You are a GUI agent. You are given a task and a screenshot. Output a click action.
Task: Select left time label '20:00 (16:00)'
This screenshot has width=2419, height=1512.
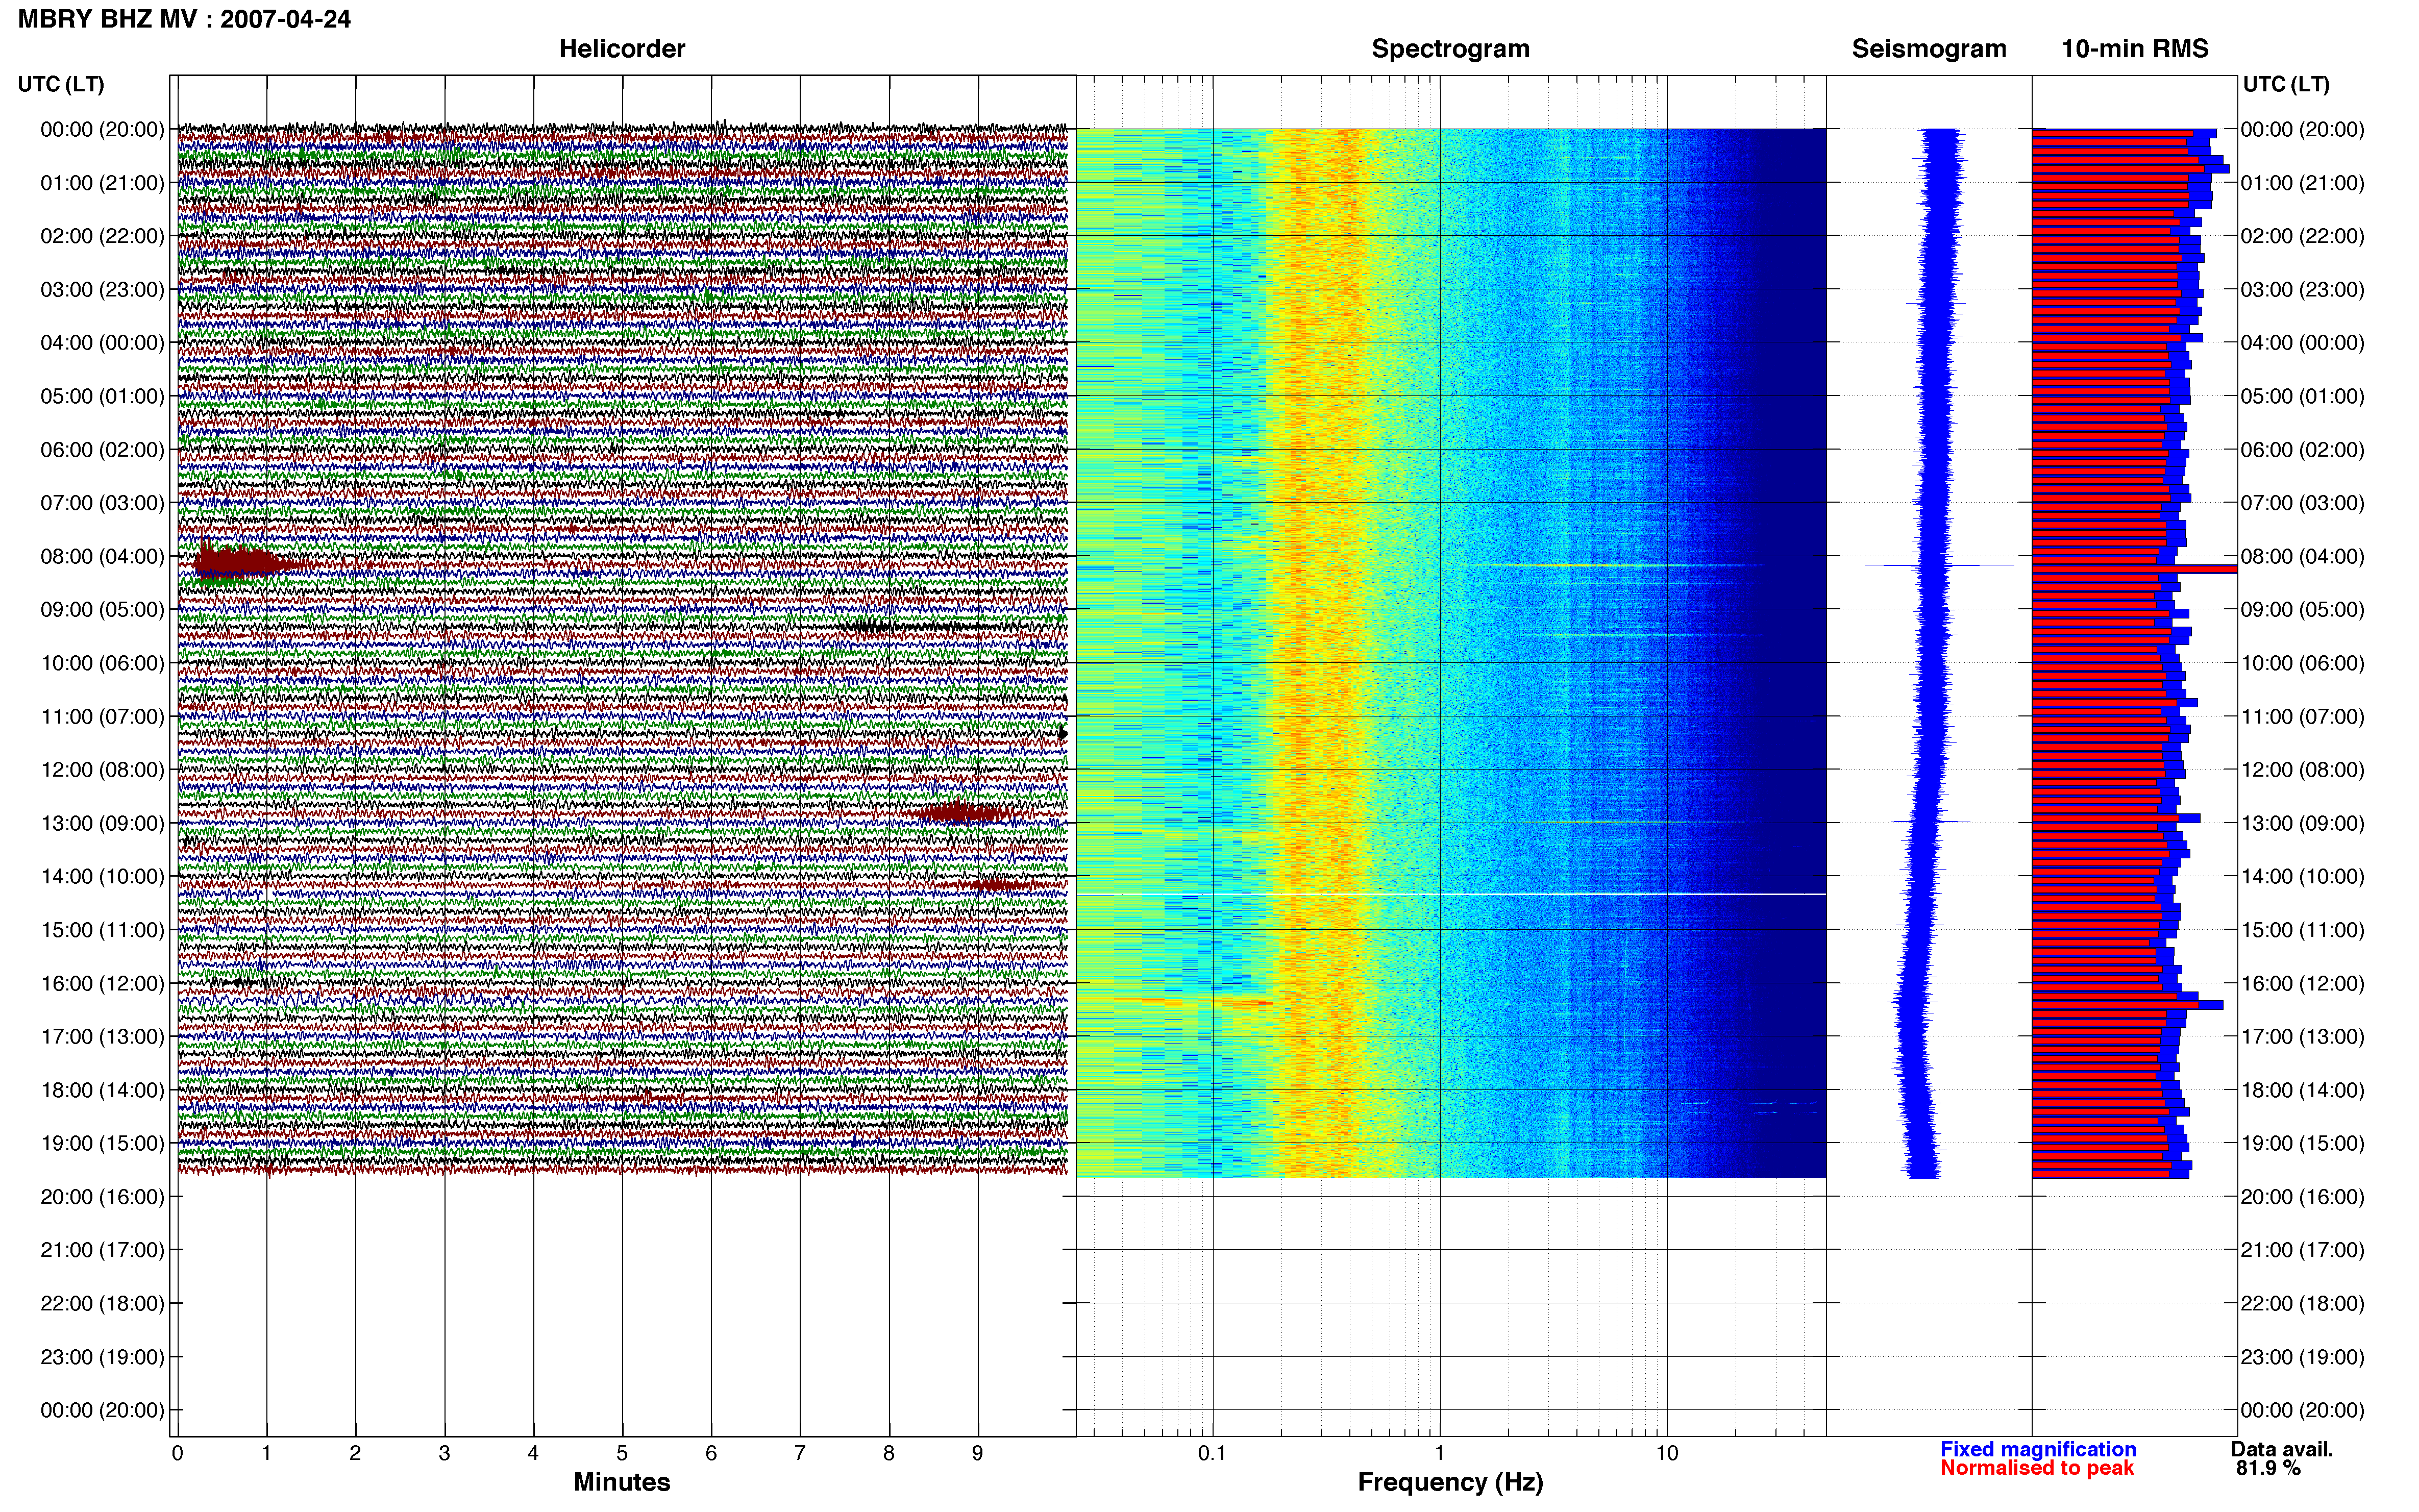[x=102, y=1196]
